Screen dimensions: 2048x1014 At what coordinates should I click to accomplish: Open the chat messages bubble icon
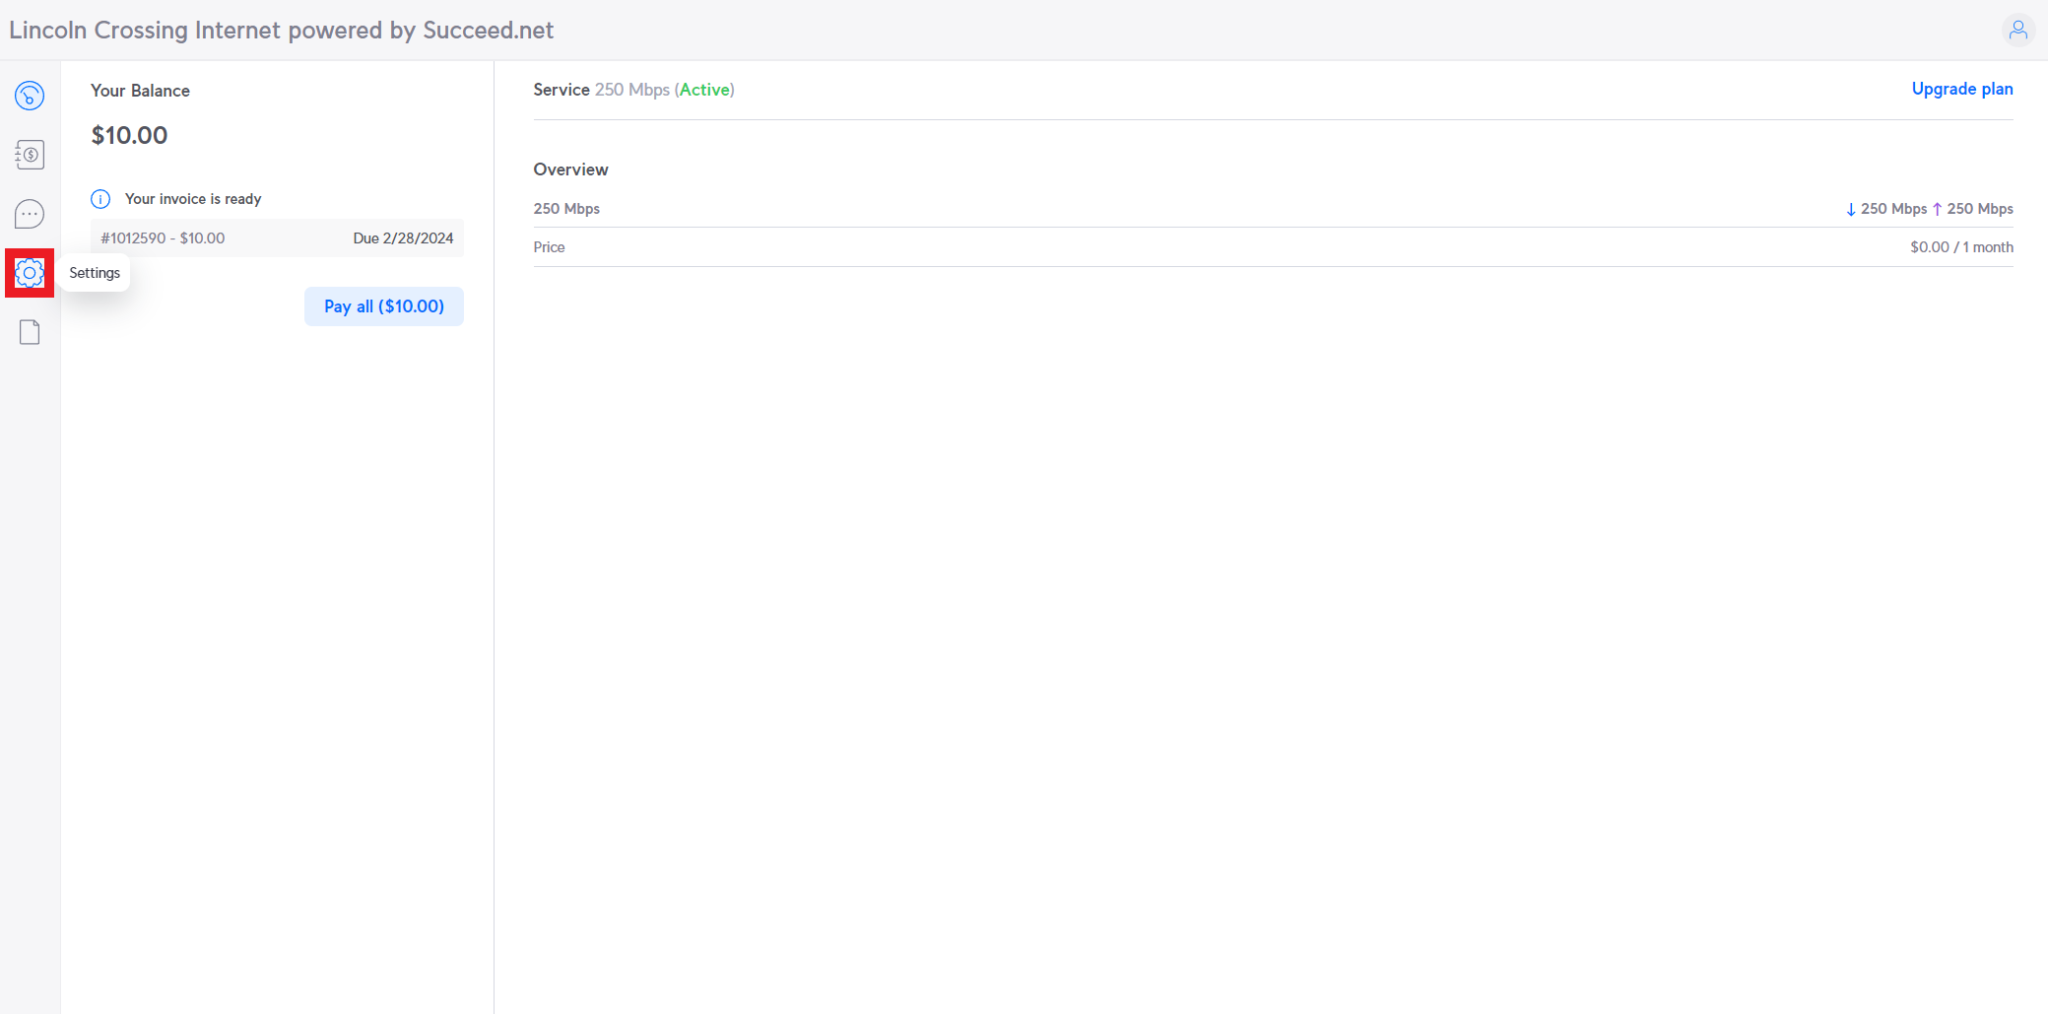coord(29,214)
